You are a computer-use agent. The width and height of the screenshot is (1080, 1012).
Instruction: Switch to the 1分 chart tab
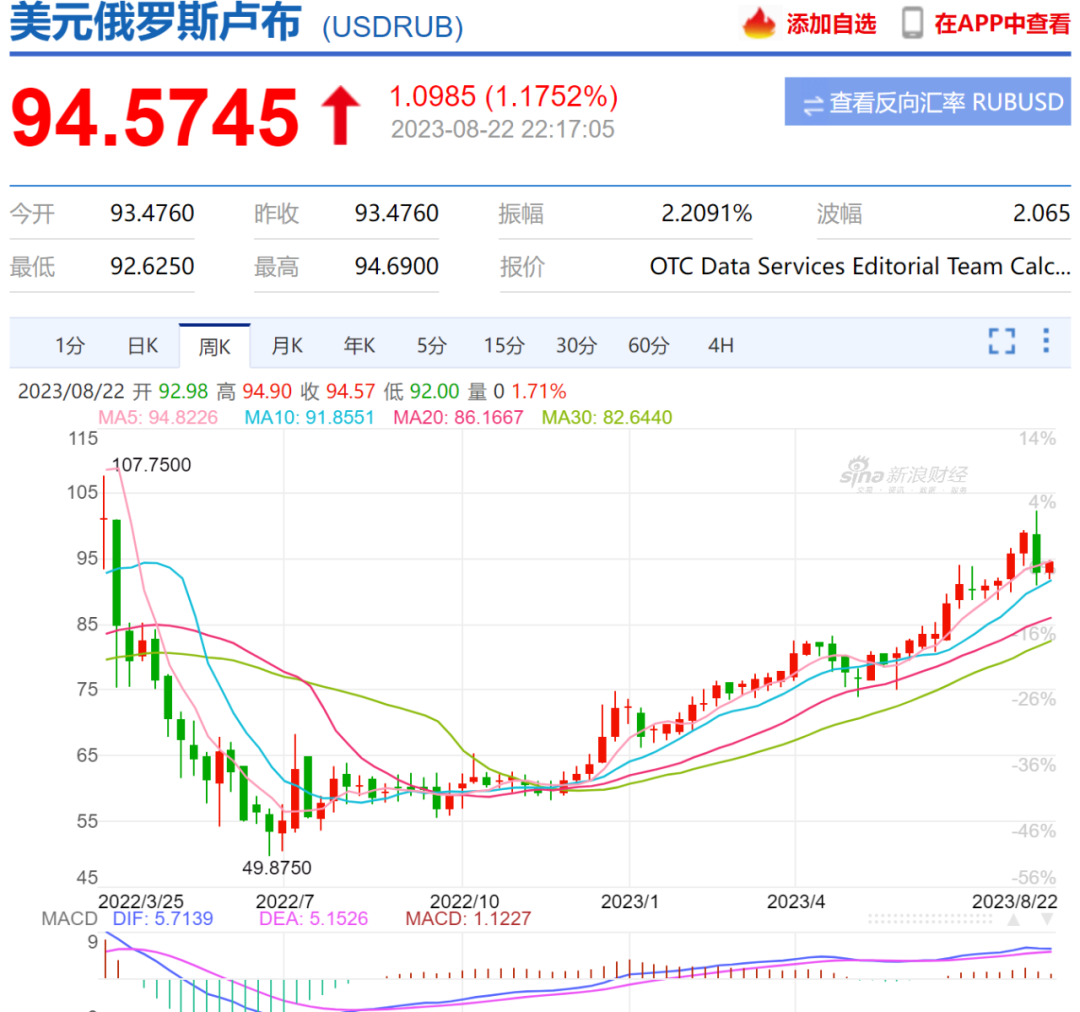pos(70,345)
